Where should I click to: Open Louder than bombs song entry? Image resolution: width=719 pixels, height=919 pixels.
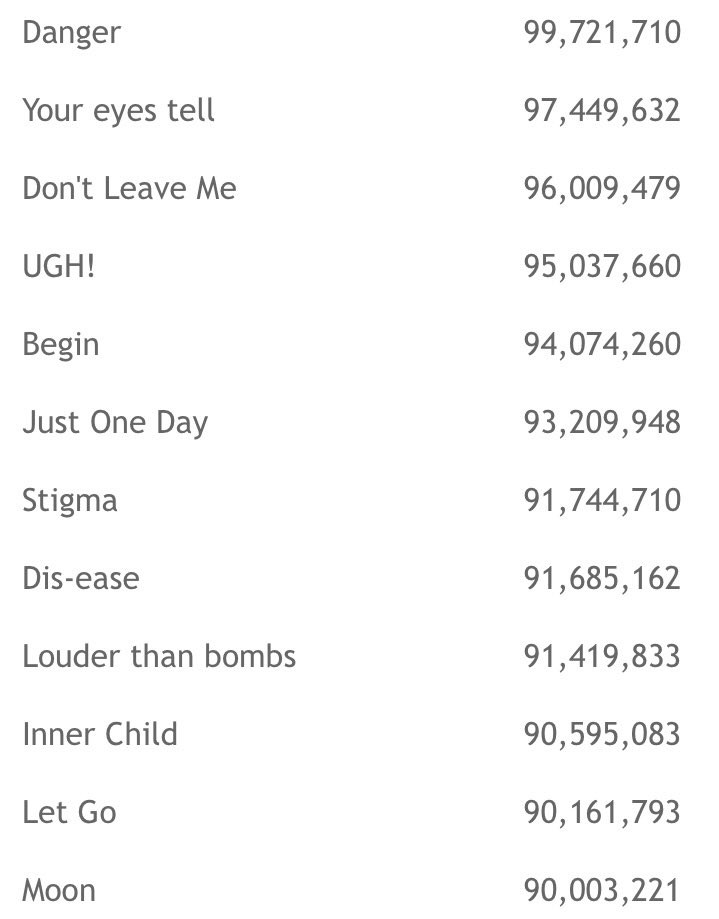pos(159,656)
